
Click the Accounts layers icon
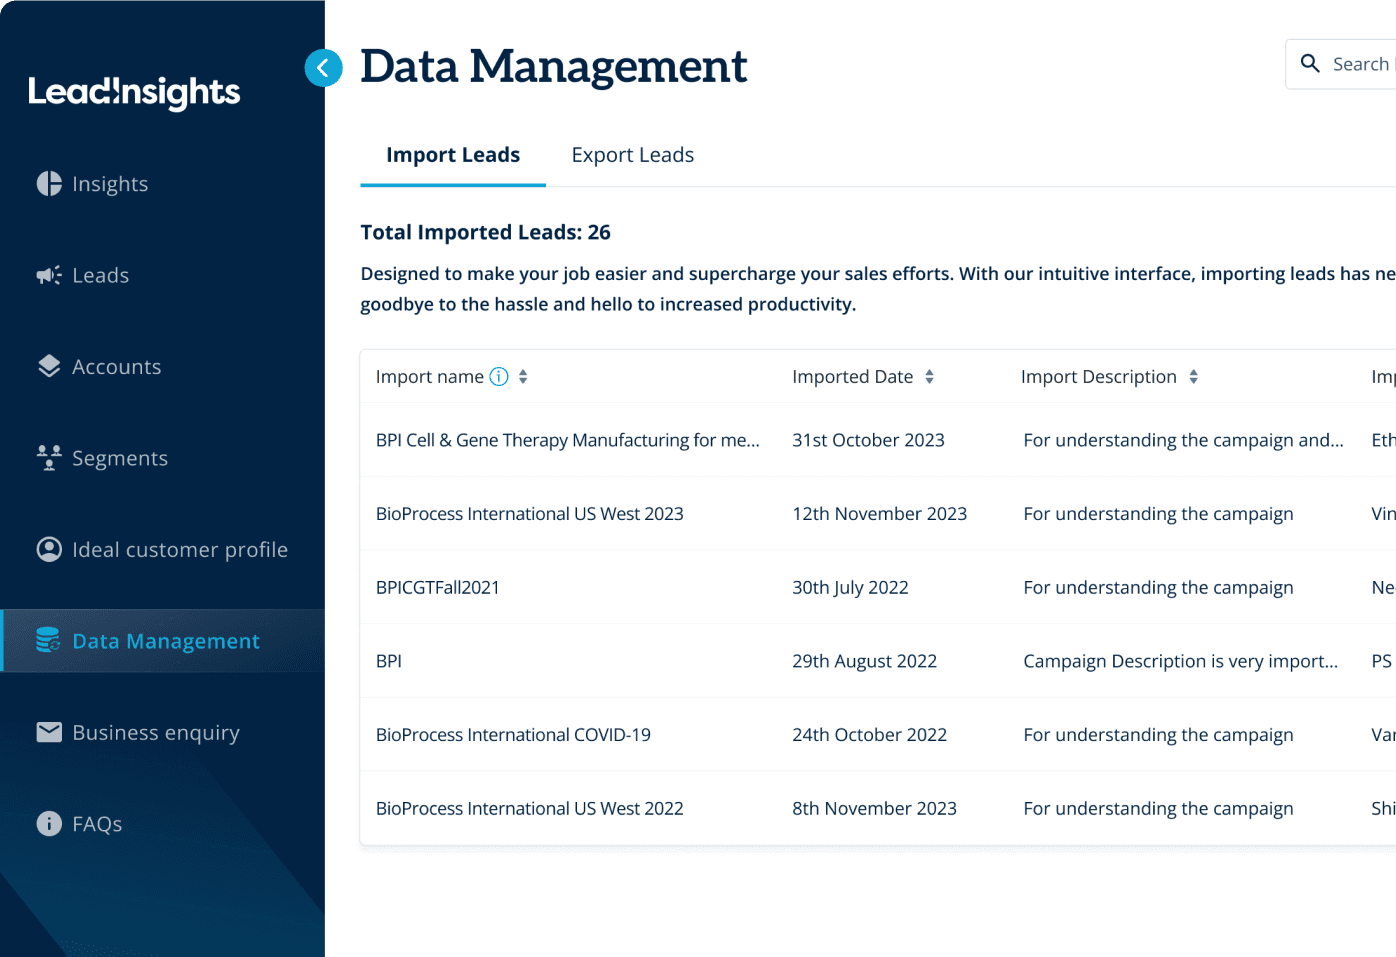(49, 366)
